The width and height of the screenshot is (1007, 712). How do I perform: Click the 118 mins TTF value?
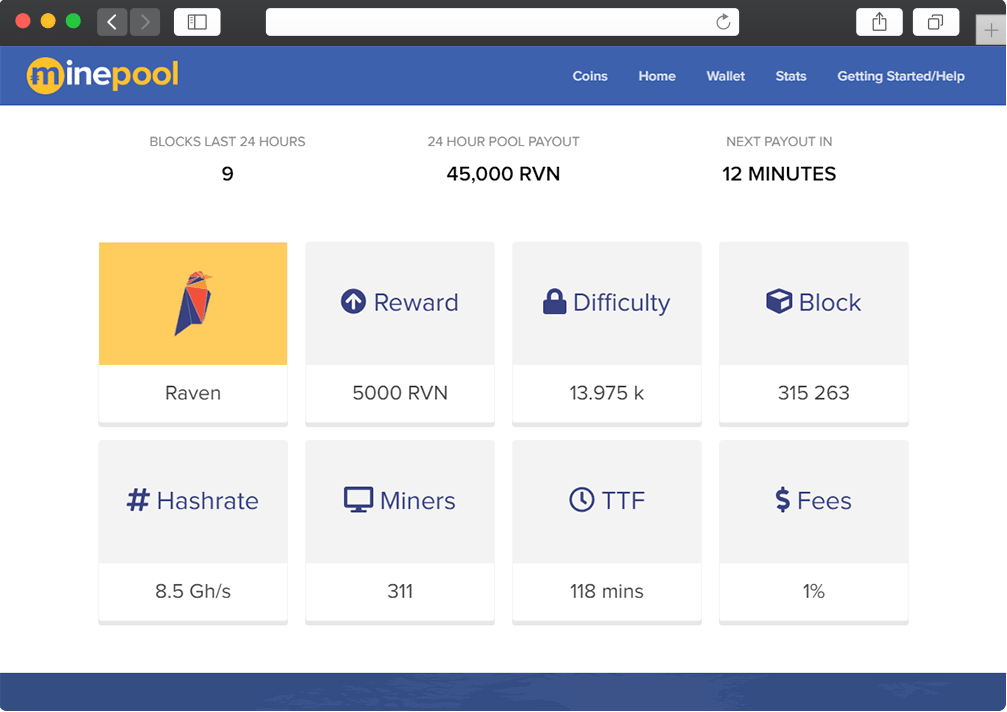pyautogui.click(x=607, y=591)
